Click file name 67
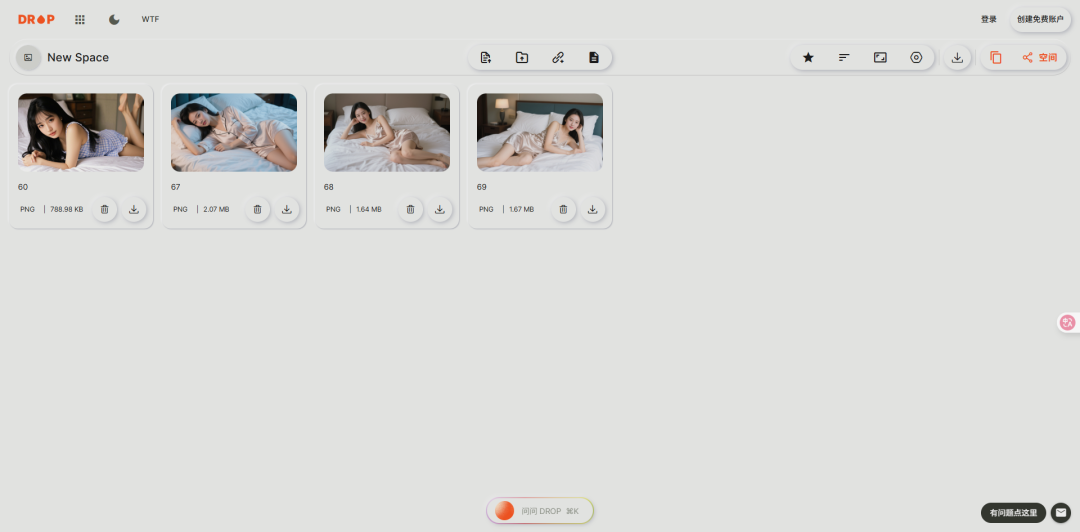The width and height of the screenshot is (1080, 532). 176,187
